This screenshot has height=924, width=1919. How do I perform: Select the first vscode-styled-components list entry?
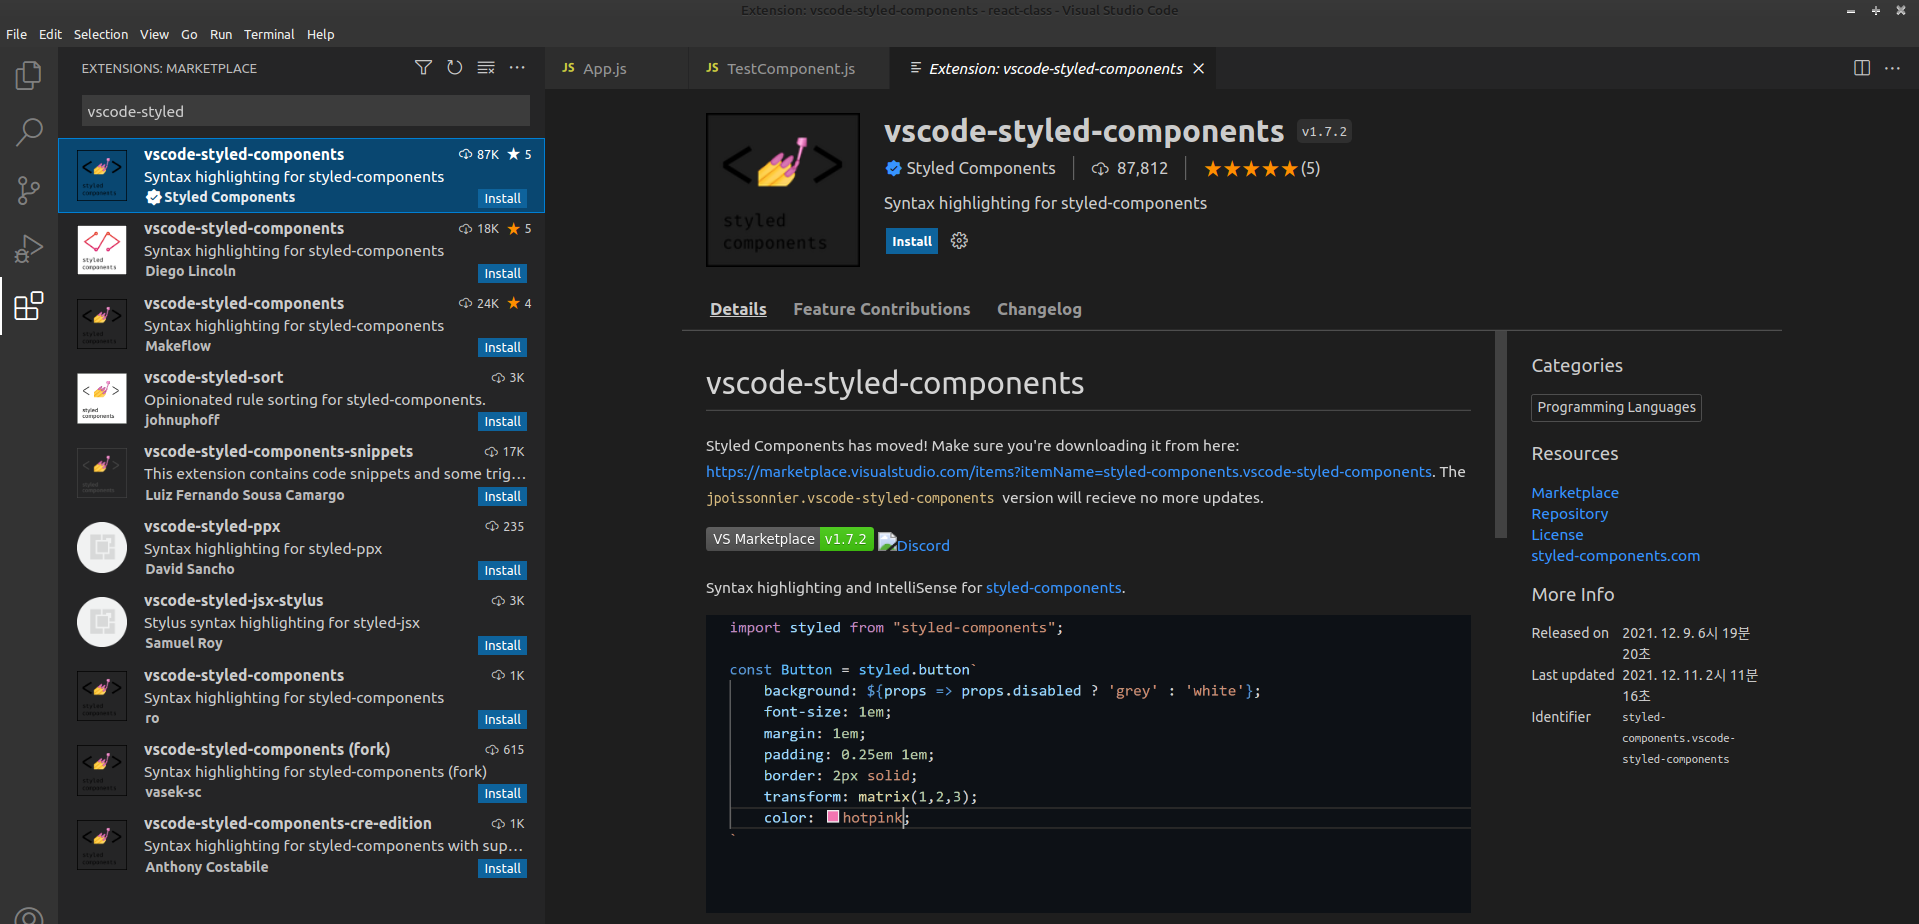point(301,175)
